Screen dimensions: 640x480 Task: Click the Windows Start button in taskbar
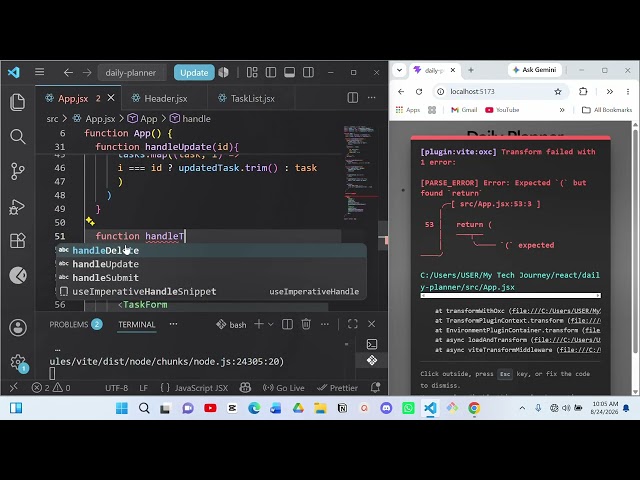[122, 408]
